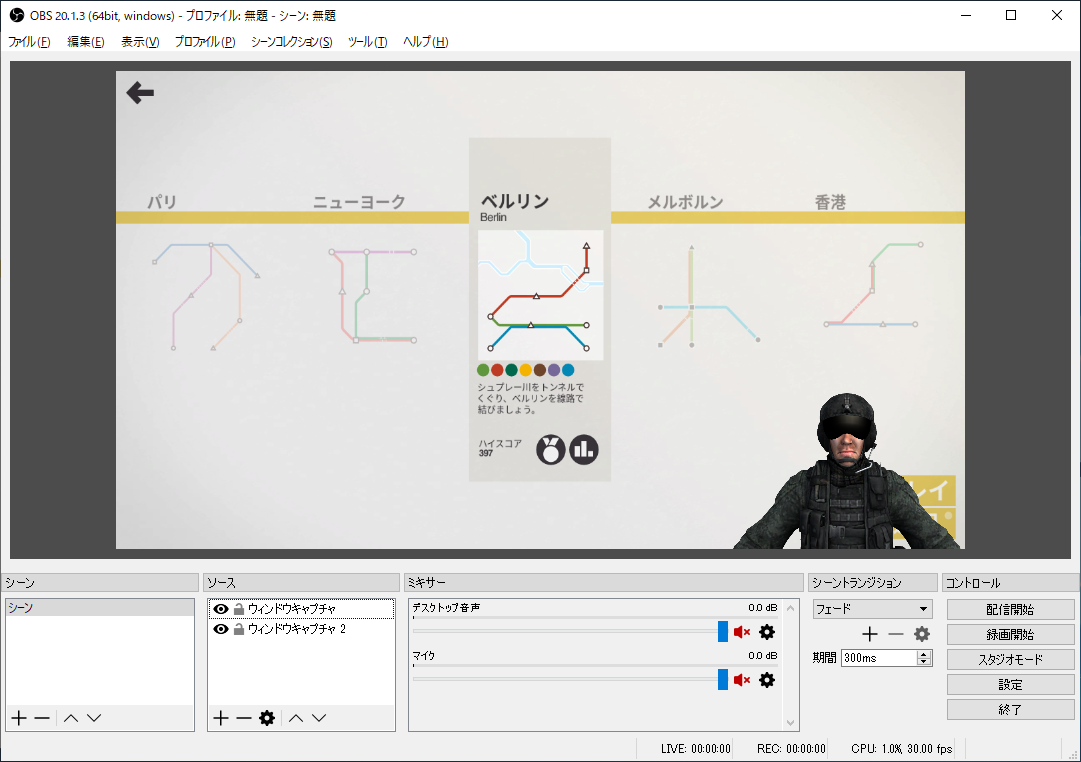Image resolution: width=1081 pixels, height=762 pixels.
Task: Click メルボルン city map in preview
Action: coord(709,297)
